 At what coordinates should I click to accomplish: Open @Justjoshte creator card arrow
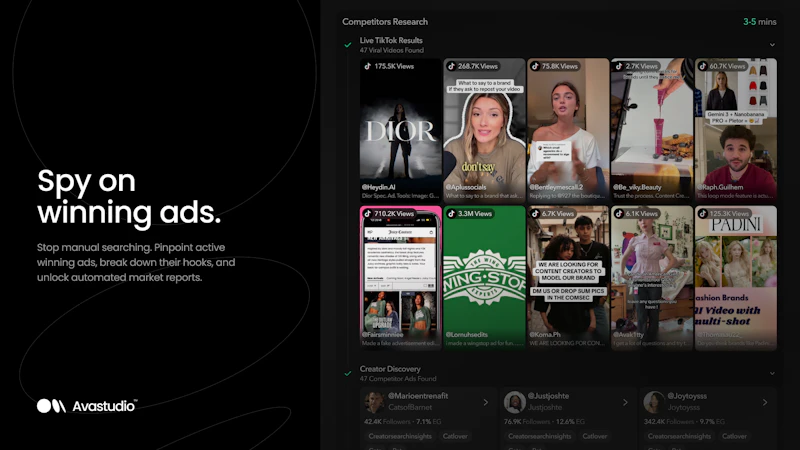pos(626,403)
